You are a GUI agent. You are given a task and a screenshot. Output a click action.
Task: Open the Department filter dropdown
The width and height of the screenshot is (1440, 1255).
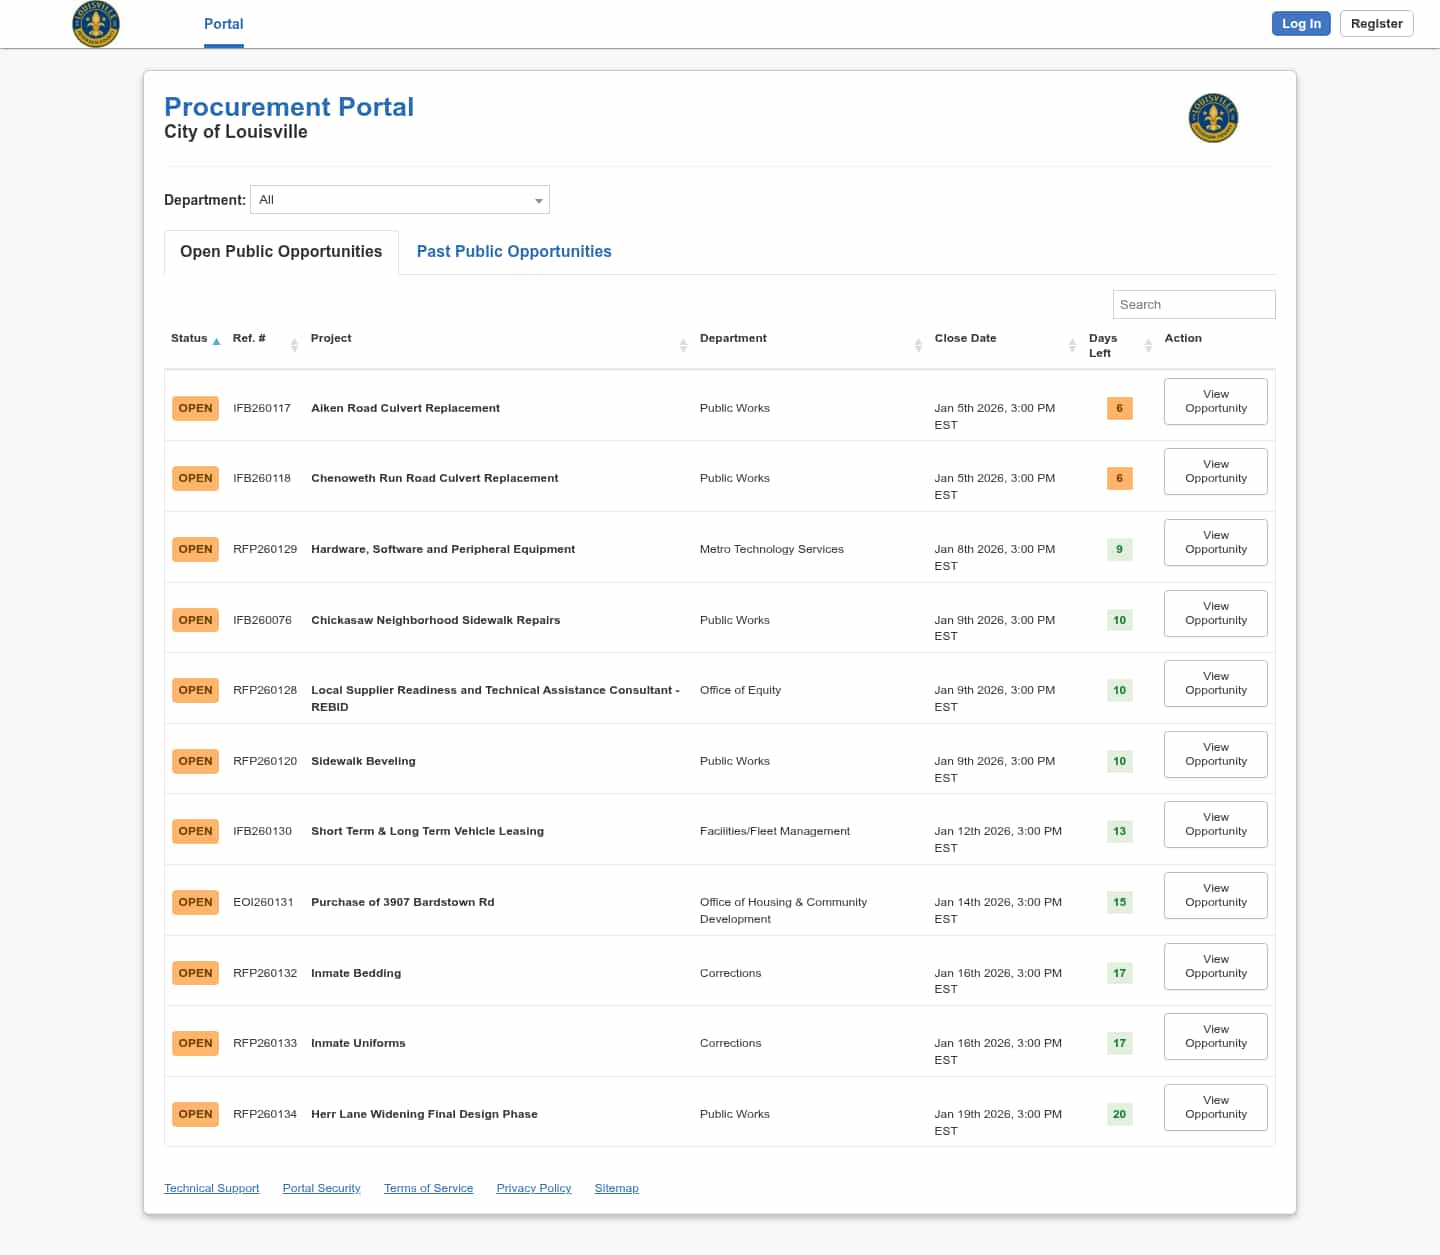(x=400, y=200)
